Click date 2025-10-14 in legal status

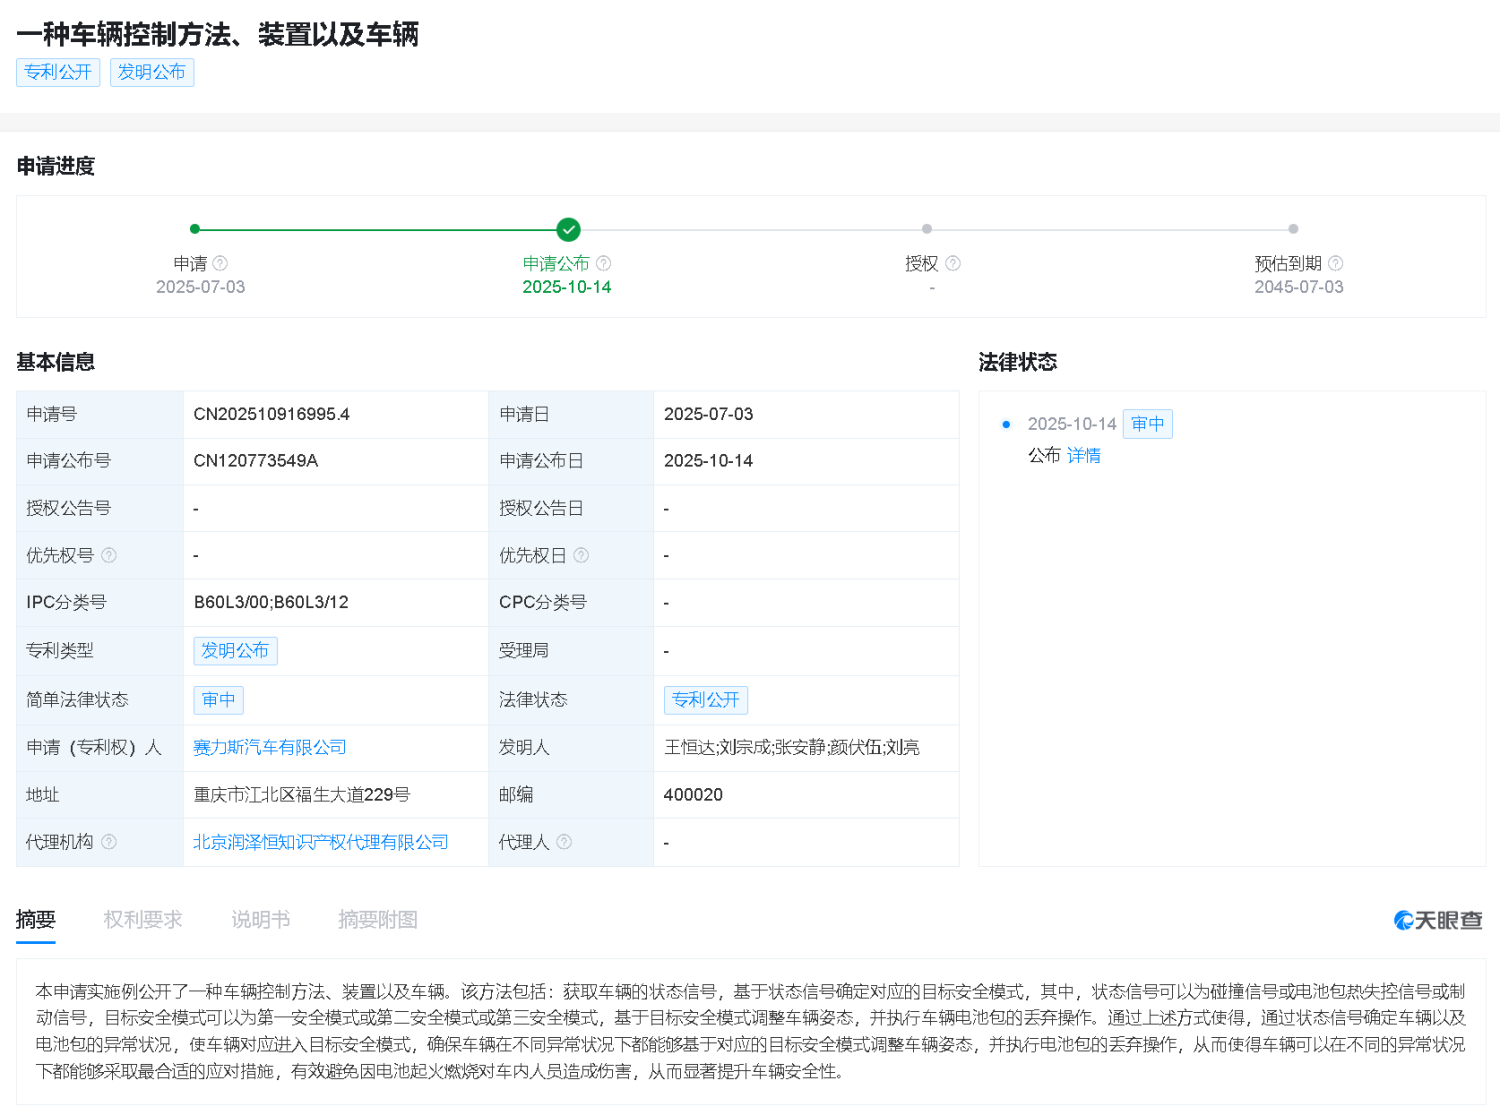(1072, 424)
